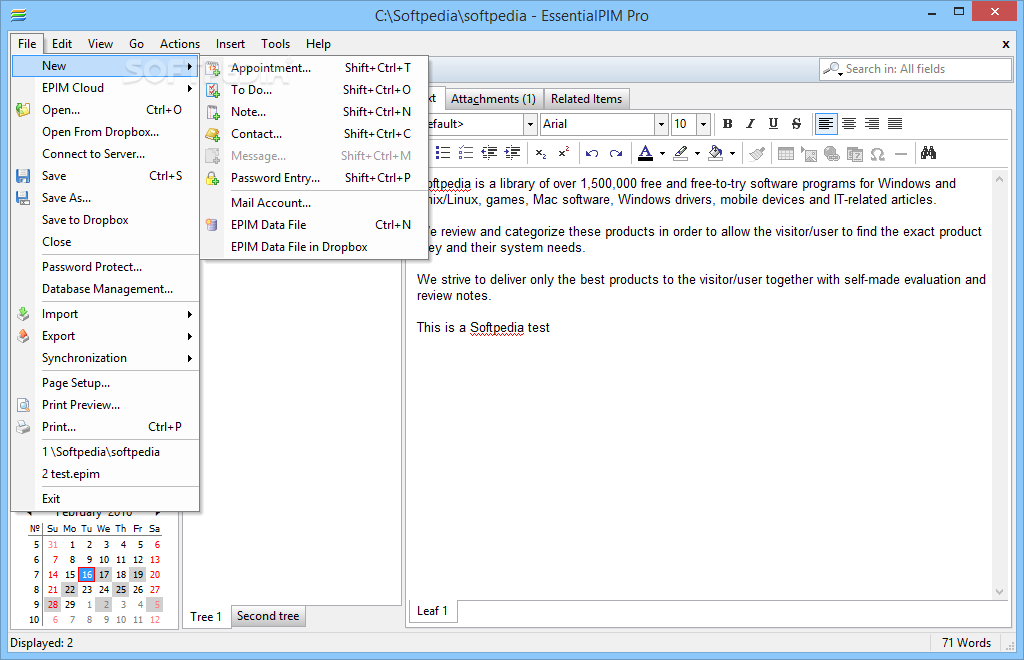Justify the text

(x=895, y=123)
